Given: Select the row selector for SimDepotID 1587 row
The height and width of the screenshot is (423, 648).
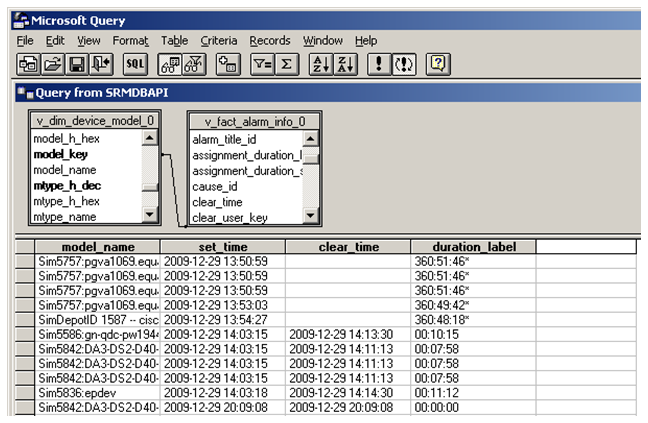Looking at the screenshot, I should click(x=25, y=320).
